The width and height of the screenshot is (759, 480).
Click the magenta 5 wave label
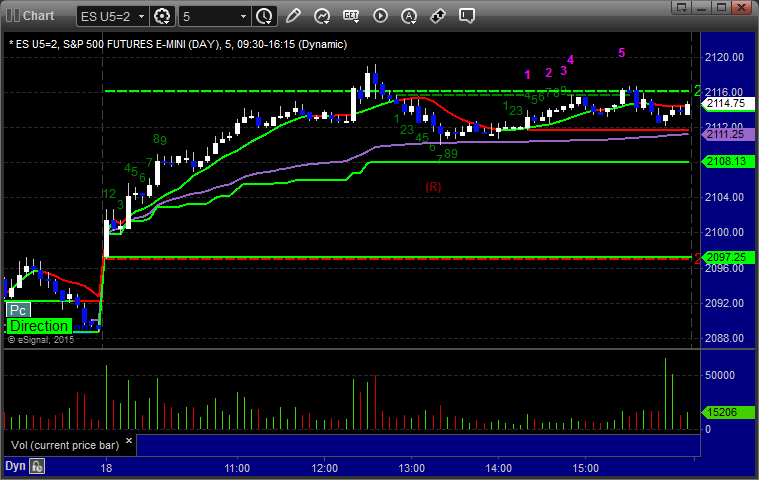(x=622, y=53)
